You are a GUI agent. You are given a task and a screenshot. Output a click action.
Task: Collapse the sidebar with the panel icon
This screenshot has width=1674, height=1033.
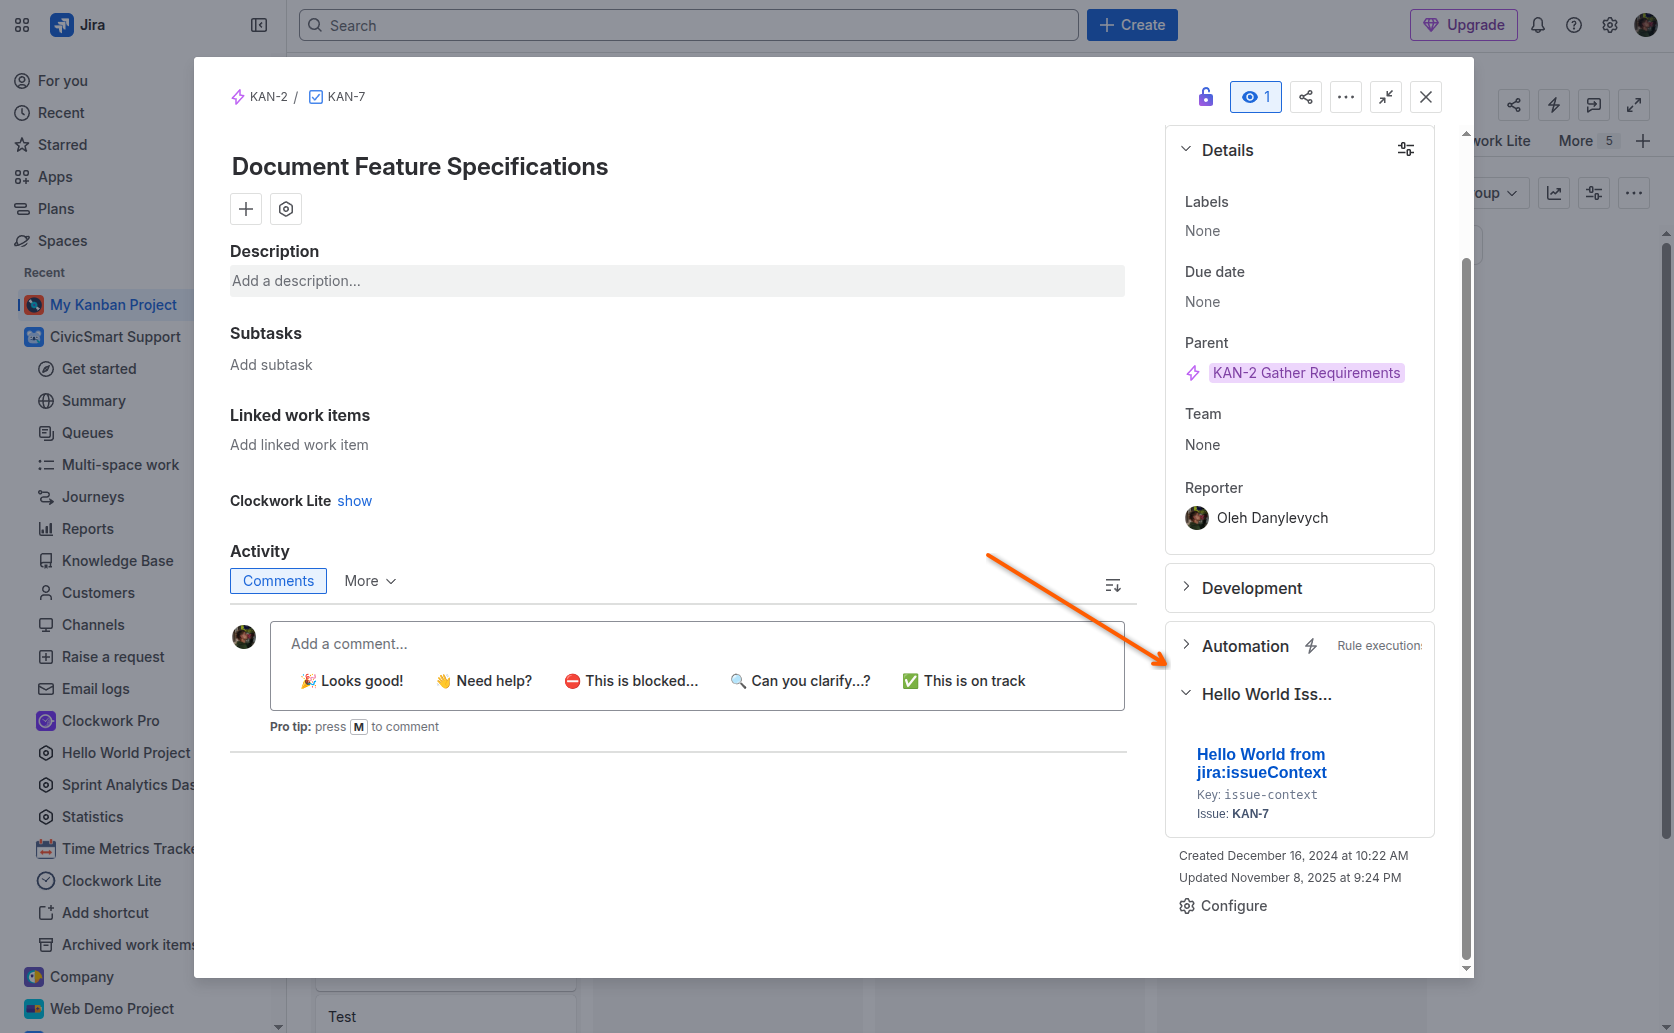pyautogui.click(x=259, y=25)
